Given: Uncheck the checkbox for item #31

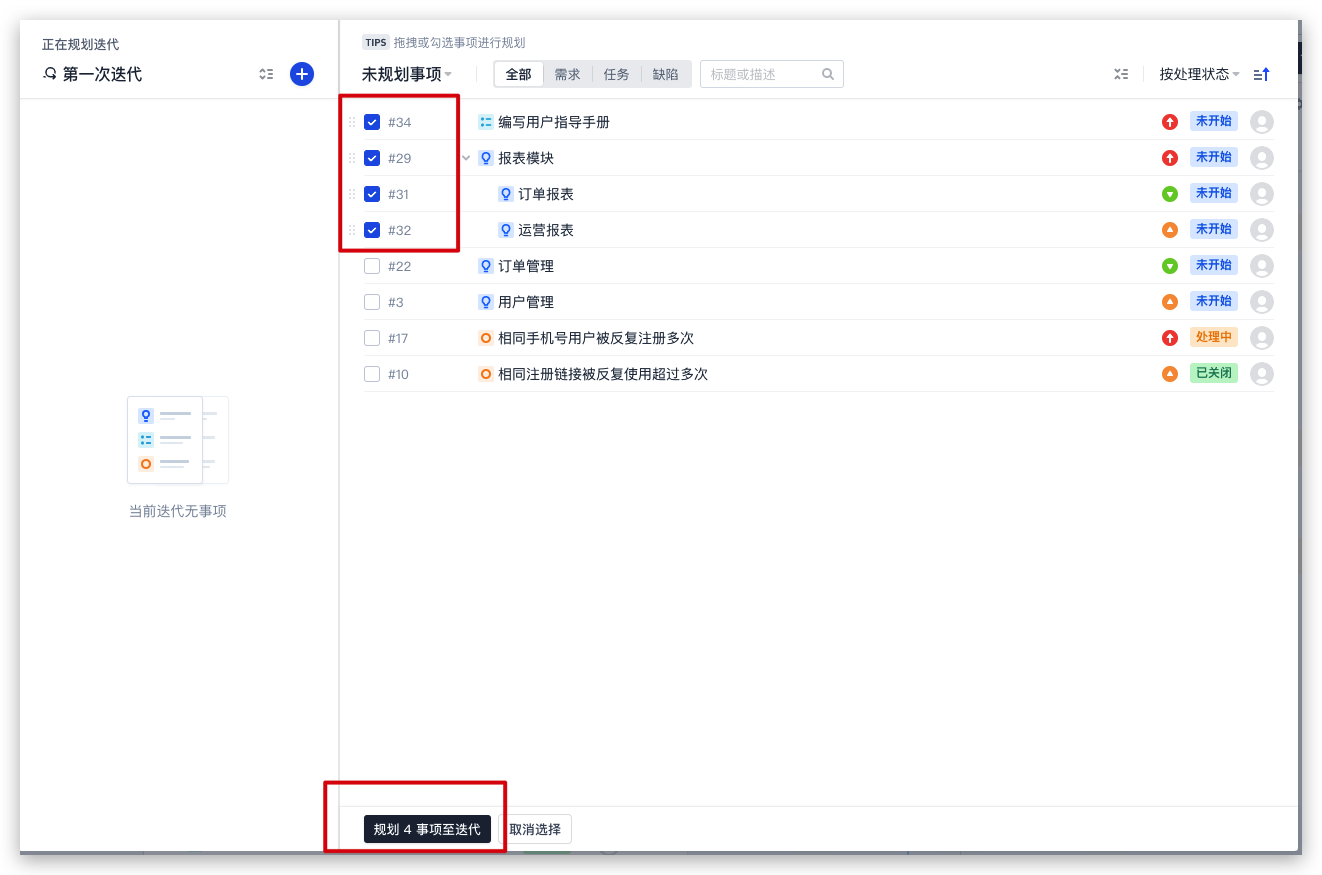Looking at the screenshot, I should click(372, 194).
